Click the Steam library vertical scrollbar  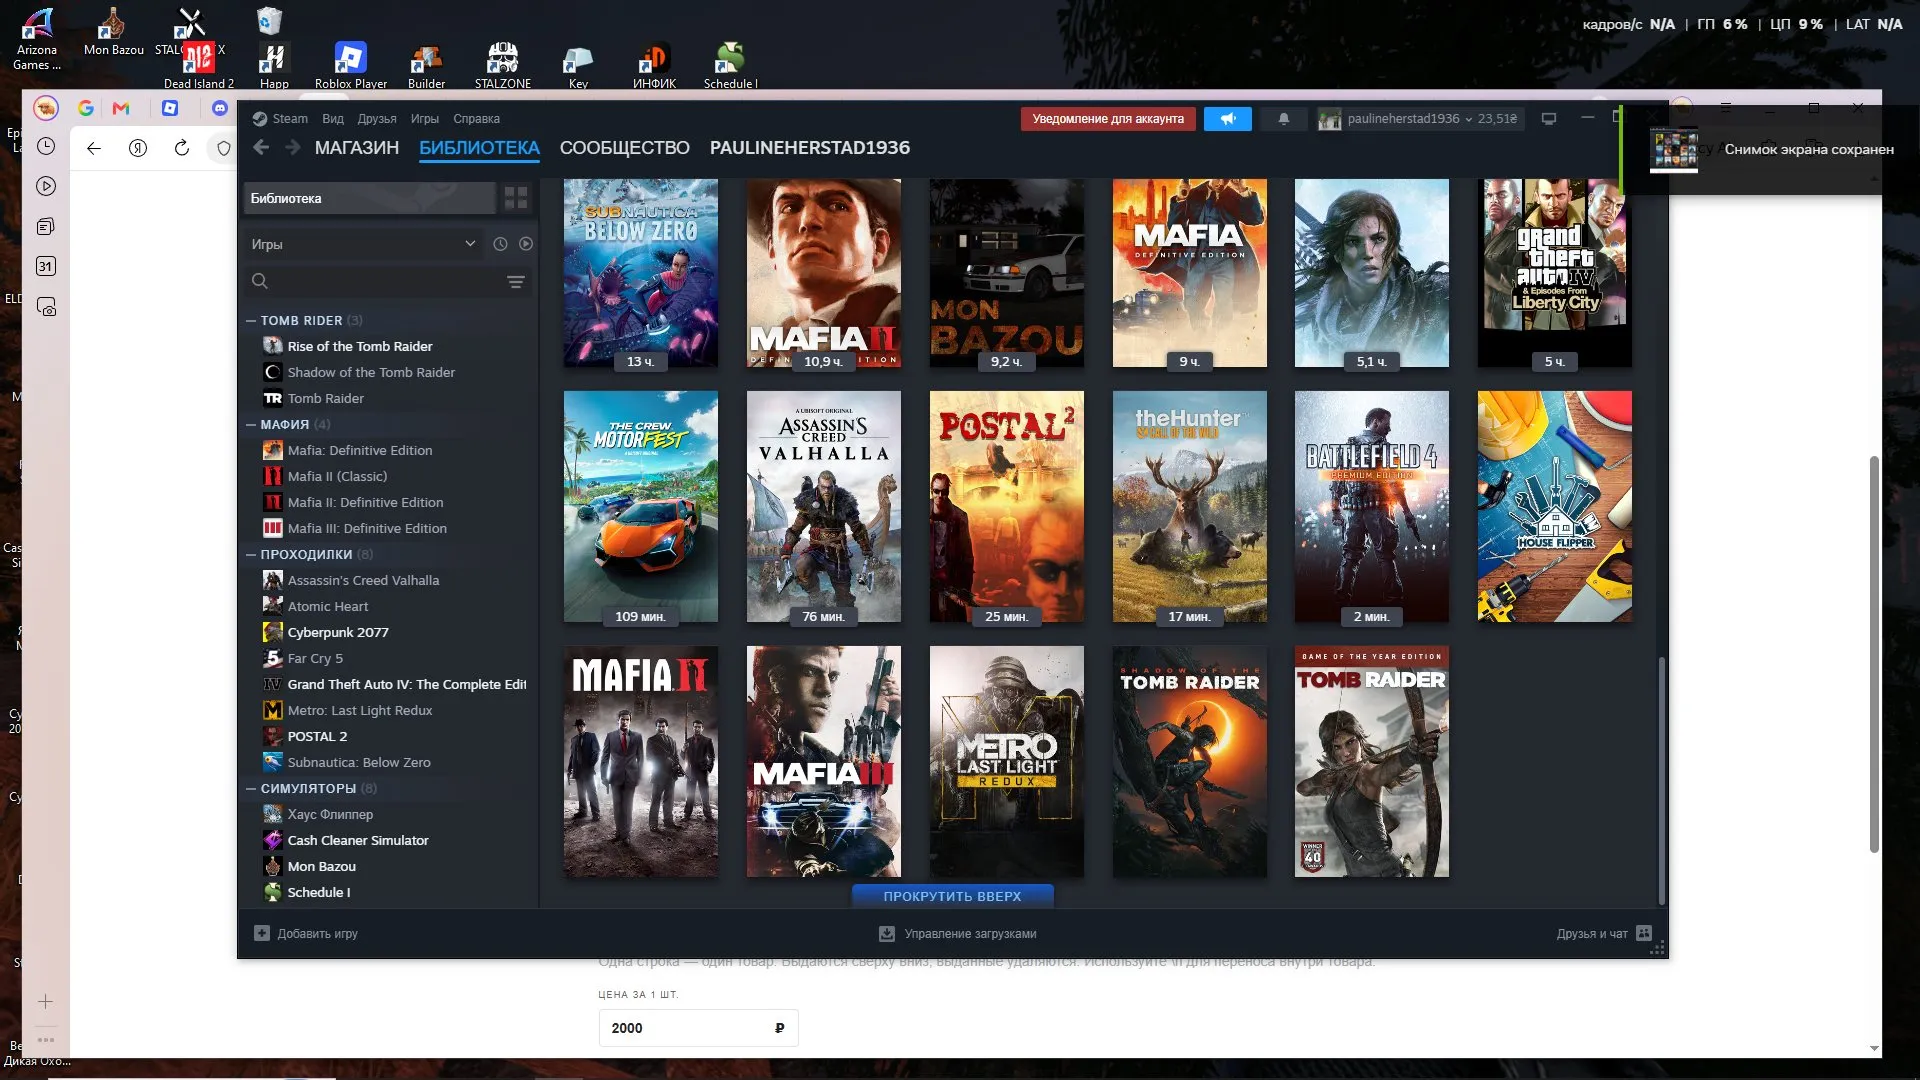pyautogui.click(x=1662, y=780)
